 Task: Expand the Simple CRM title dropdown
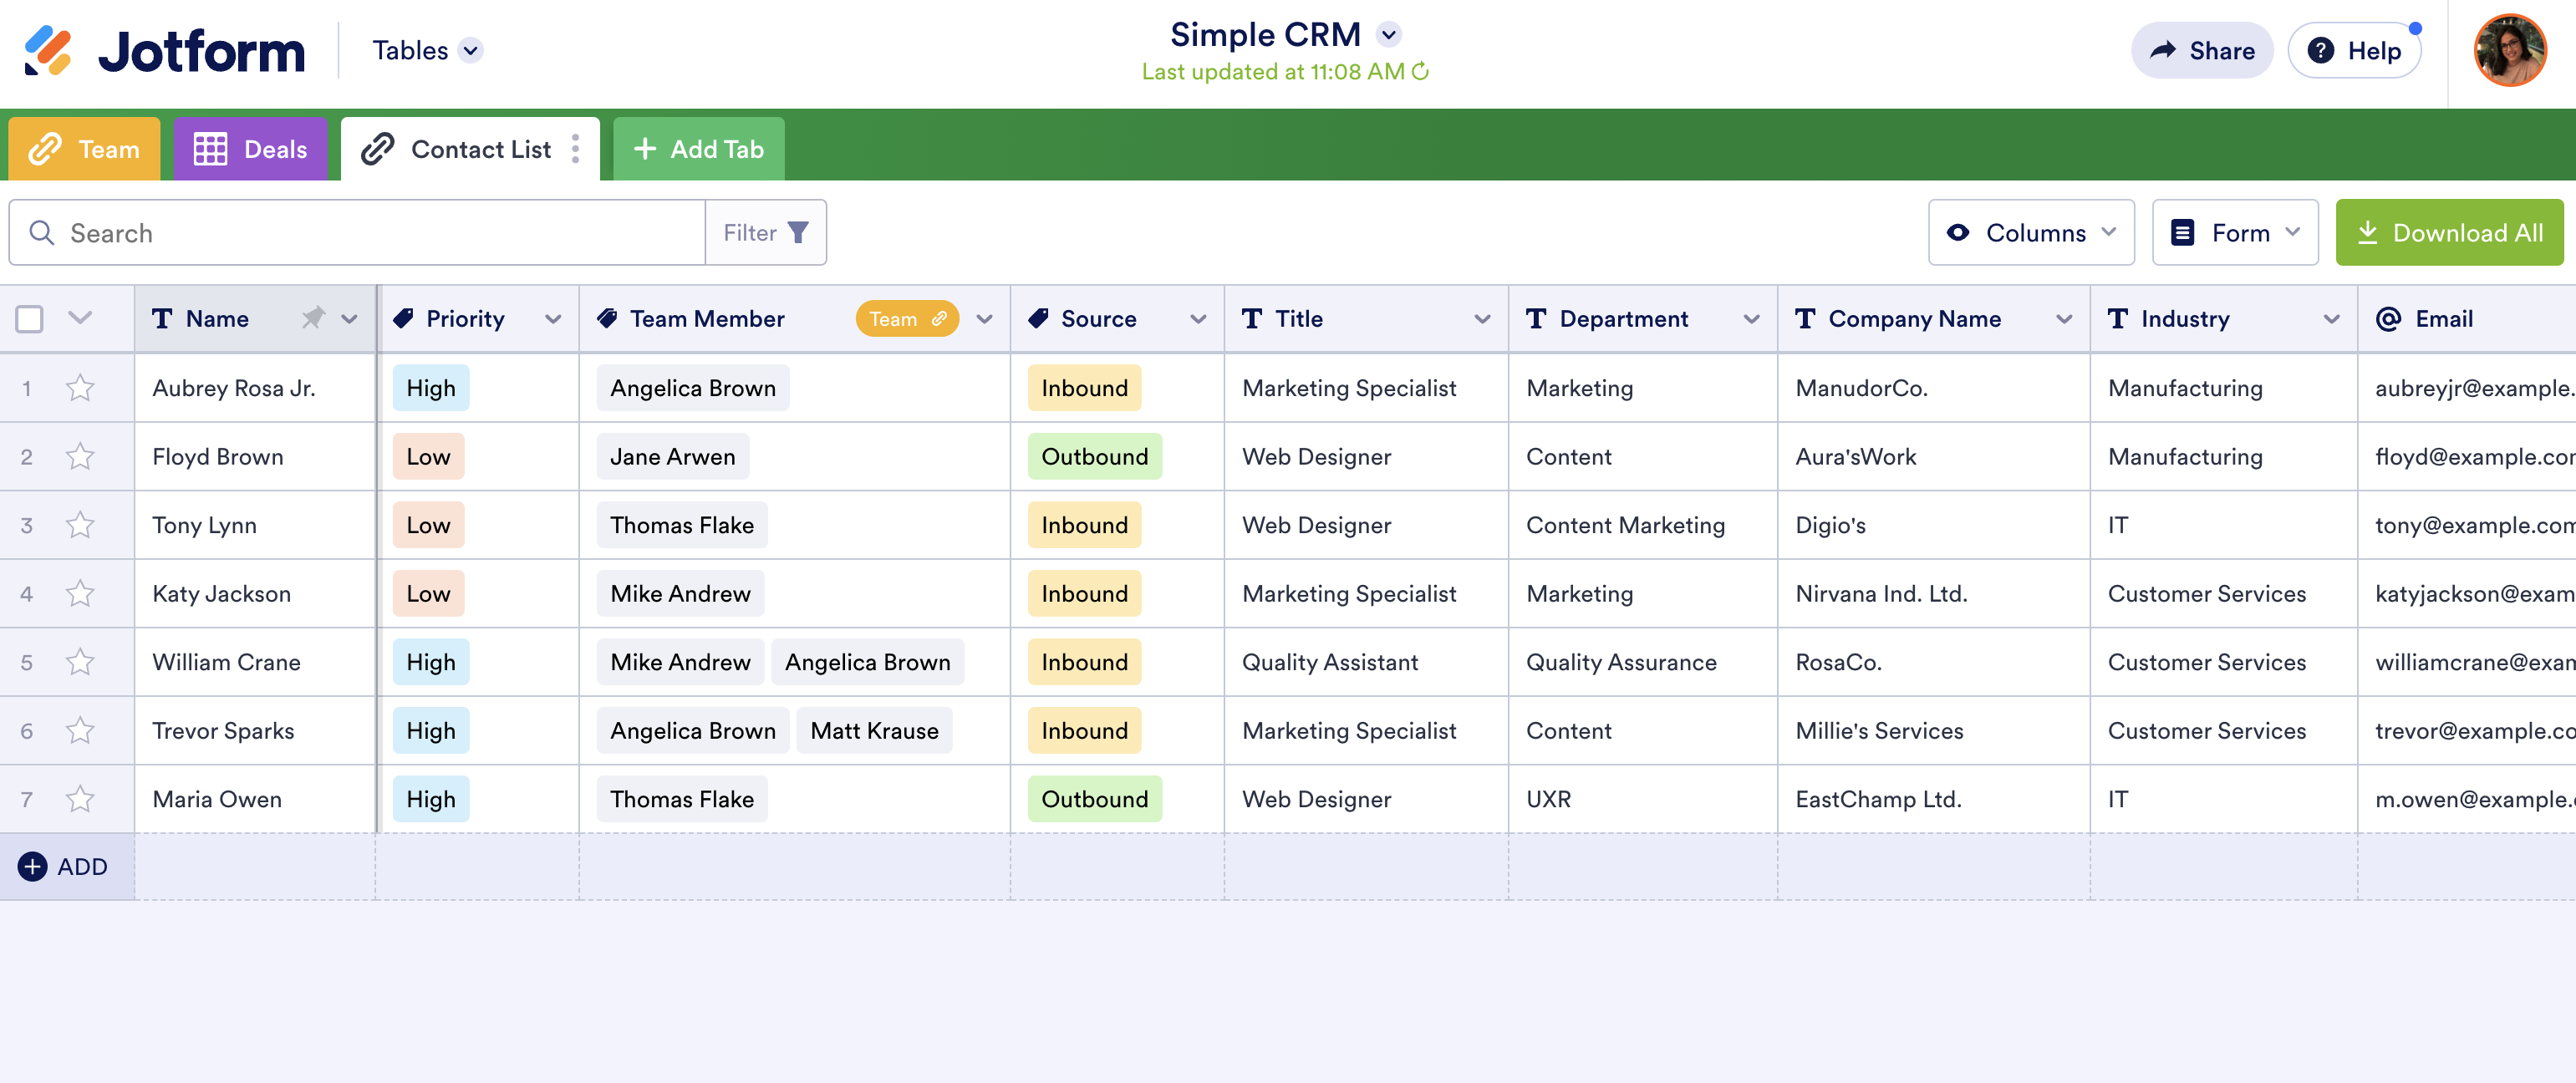(1388, 35)
